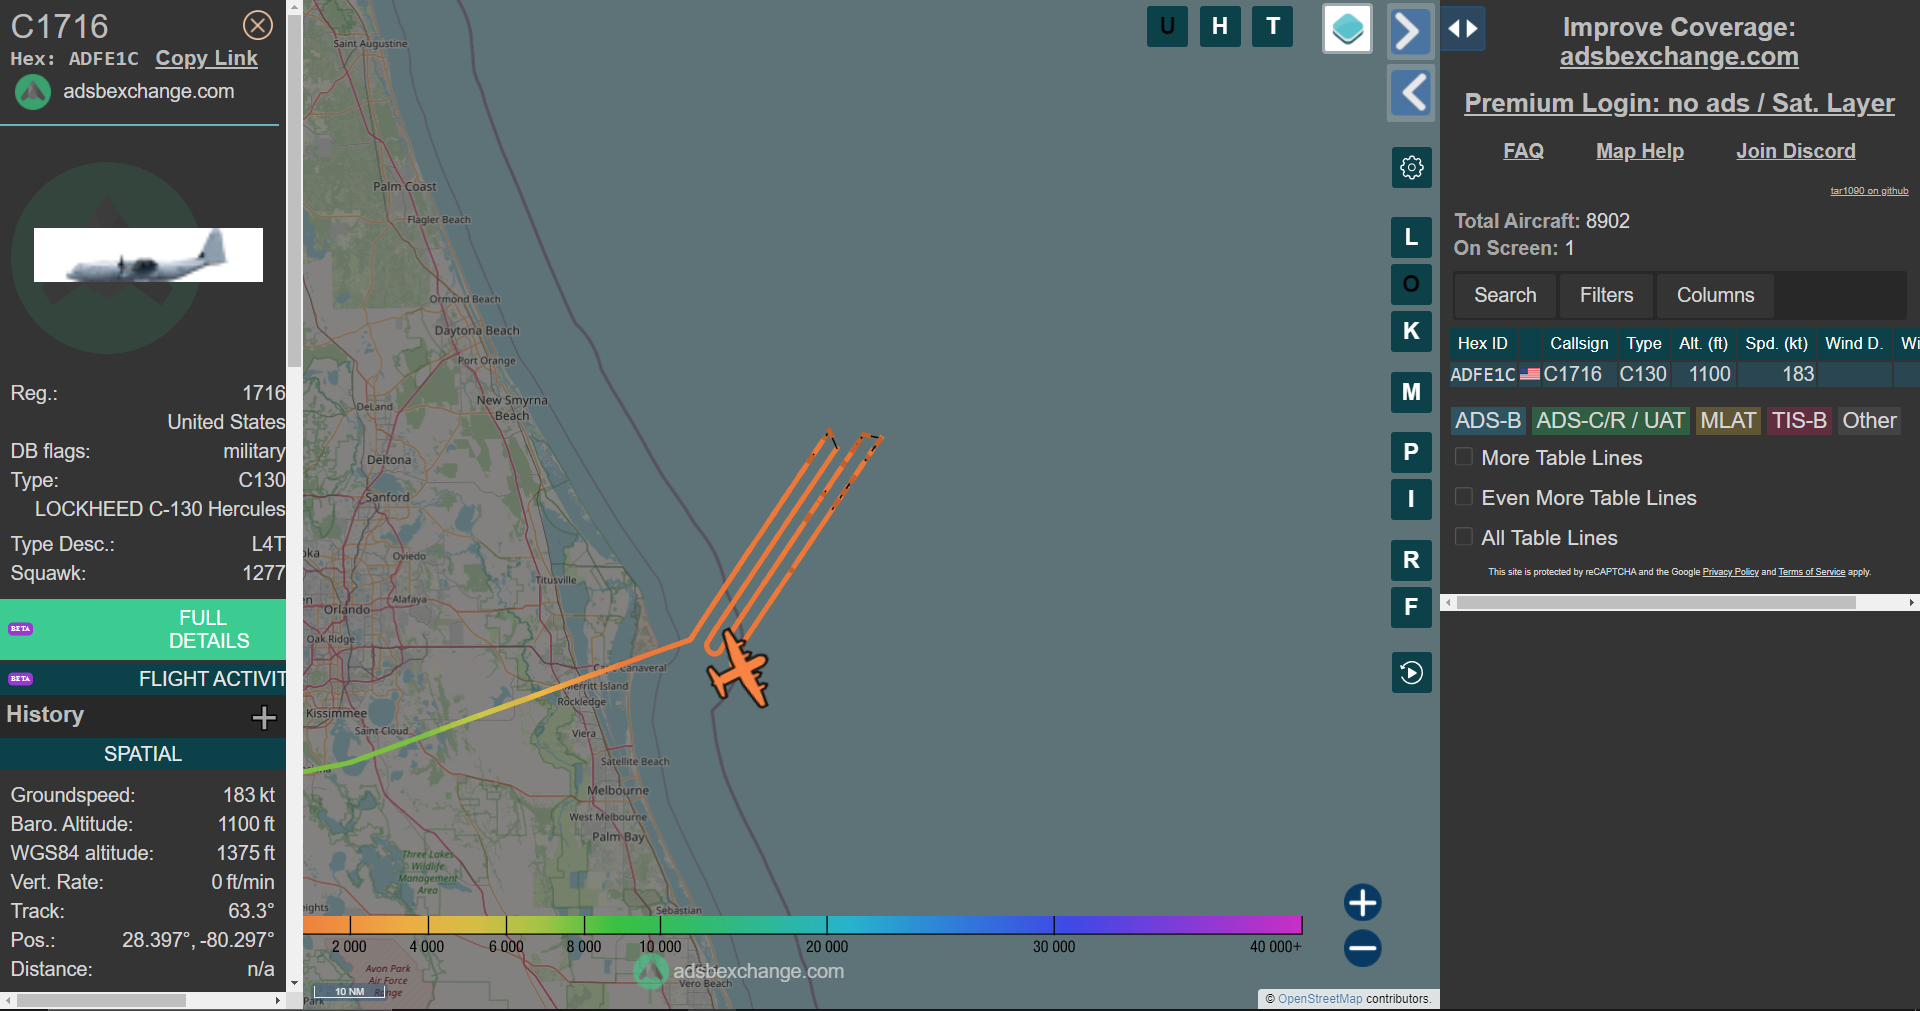Toggle the MLAT source filter
This screenshot has width=1920, height=1011.
(x=1728, y=421)
